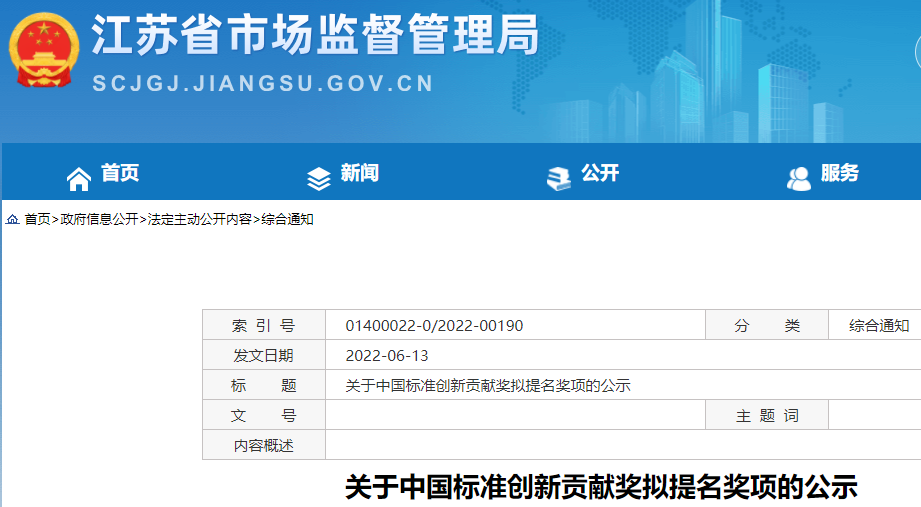
Task: Click index number 01400022-0/2022-00190 cell
Action: (434, 326)
